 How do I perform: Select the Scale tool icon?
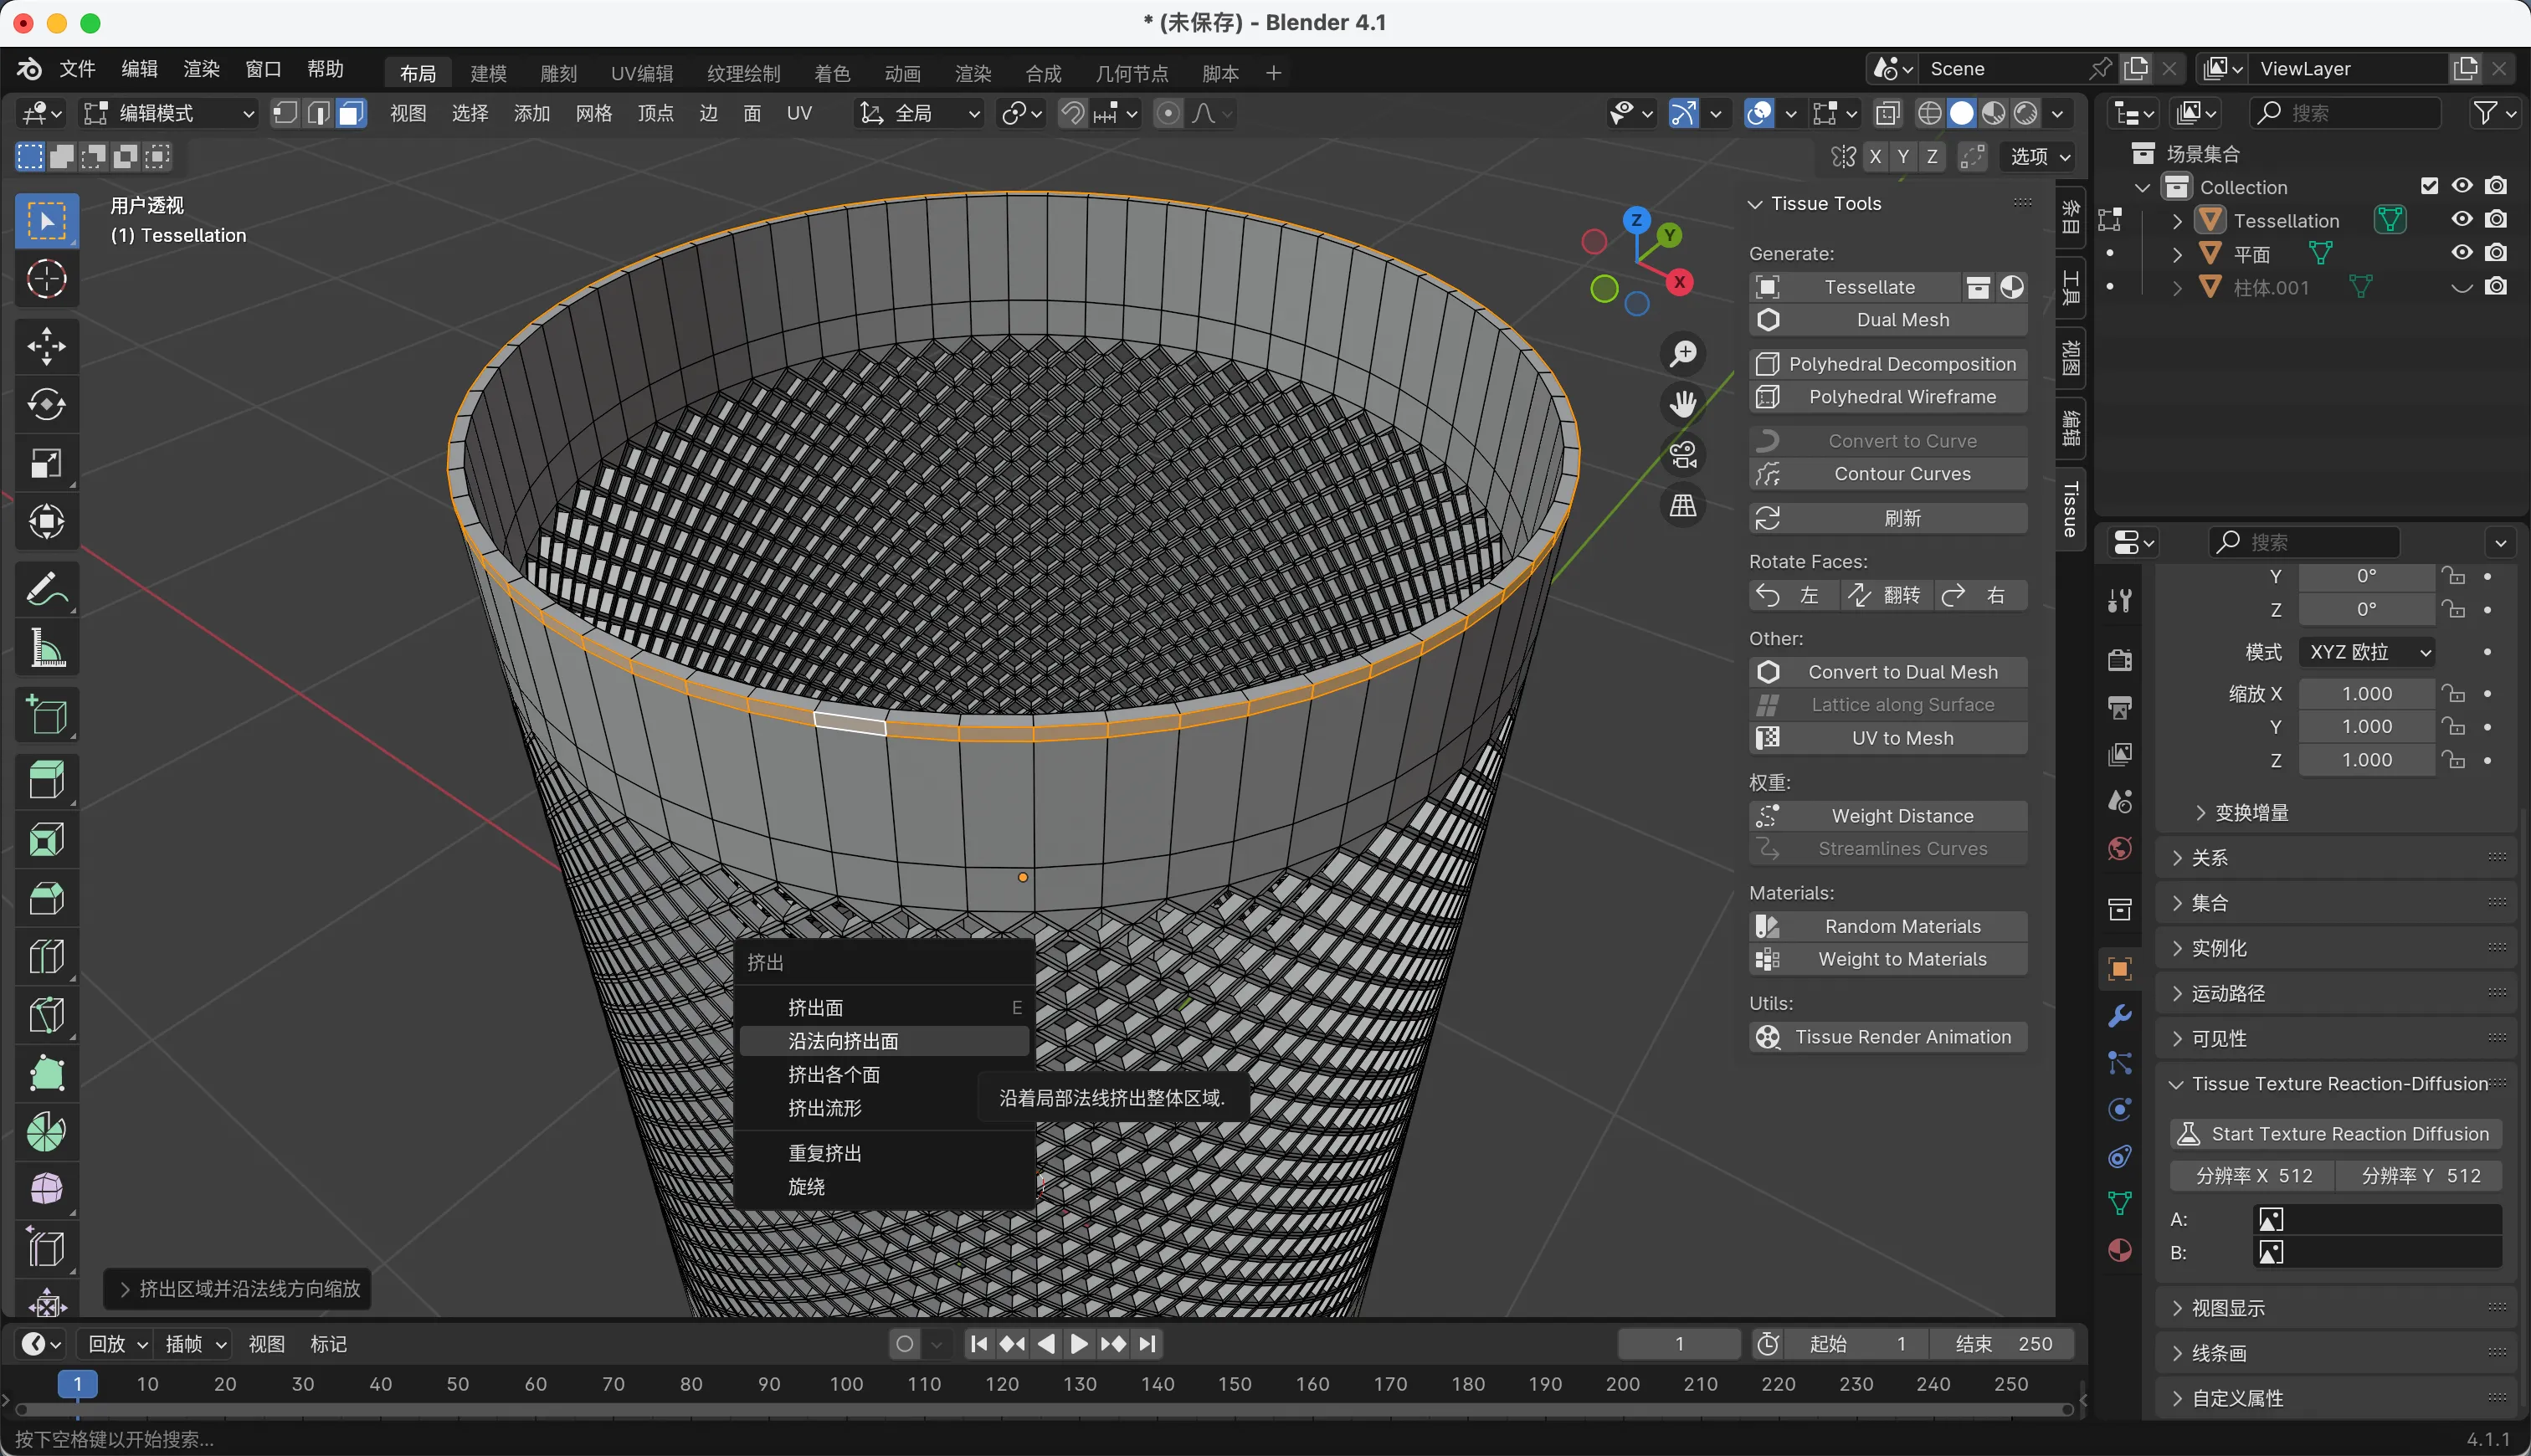click(x=46, y=464)
